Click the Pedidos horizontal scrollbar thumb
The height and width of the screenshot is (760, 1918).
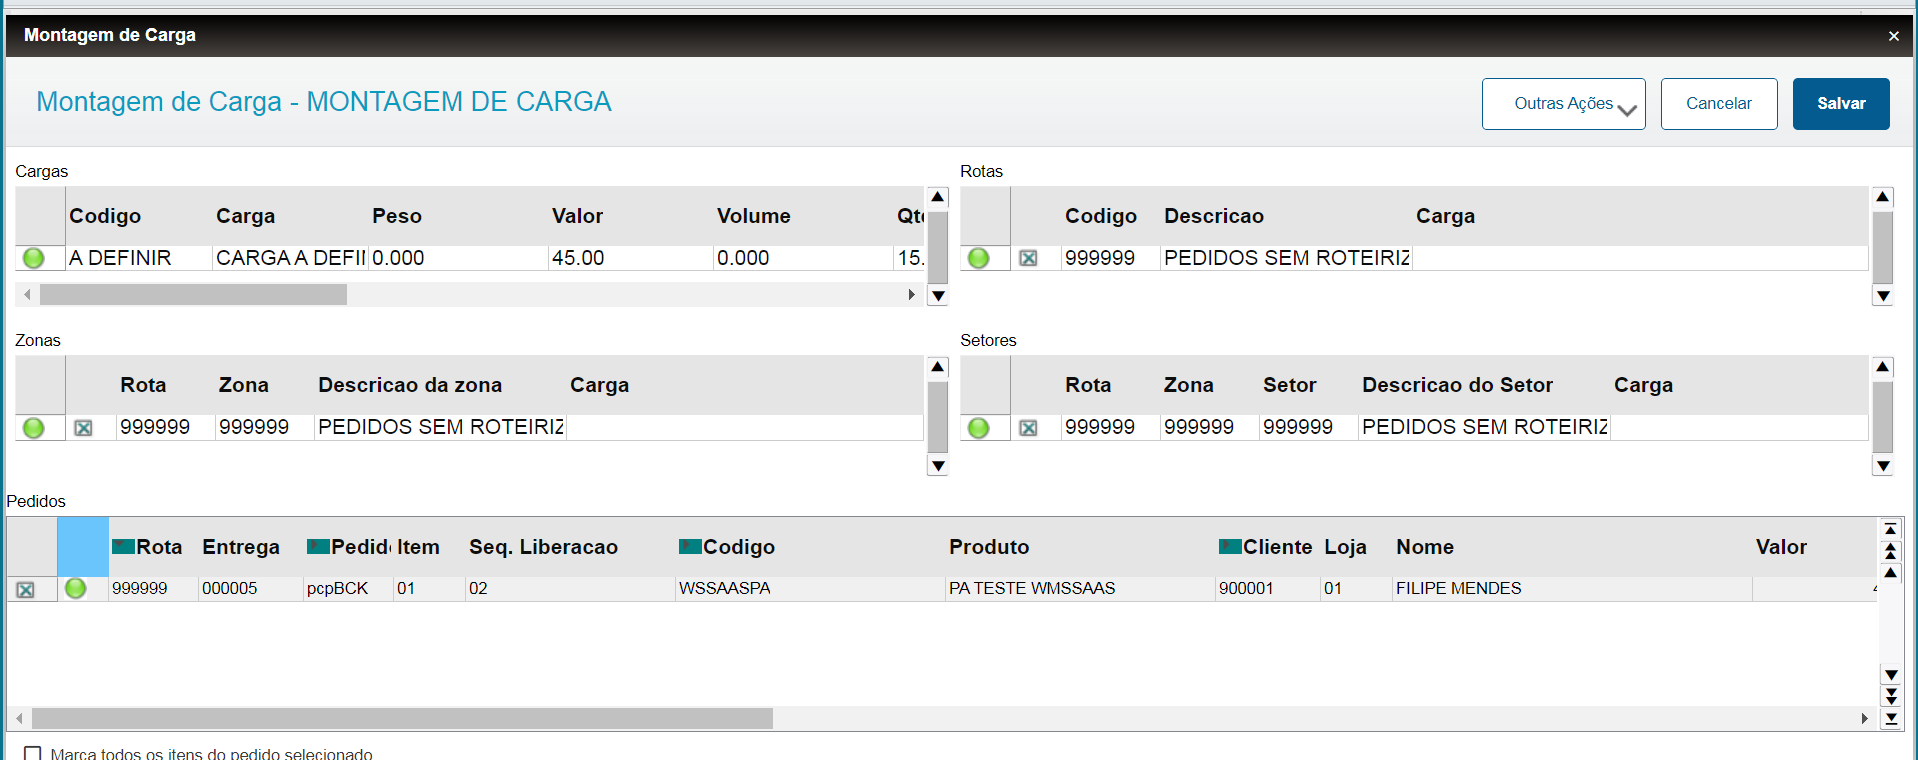pyautogui.click(x=402, y=718)
